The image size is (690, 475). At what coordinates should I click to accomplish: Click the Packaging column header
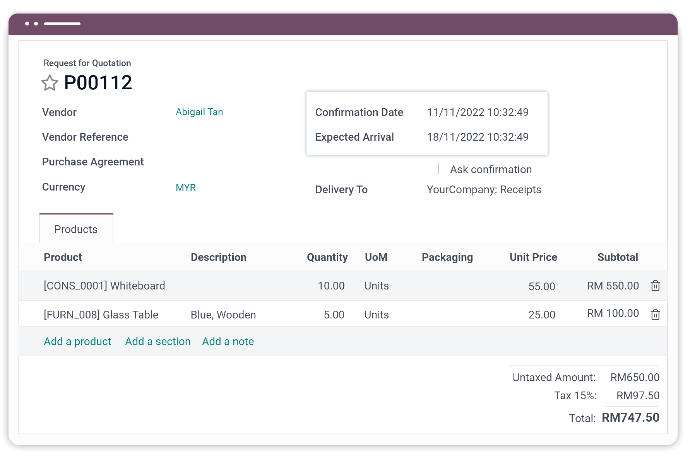pyautogui.click(x=447, y=257)
